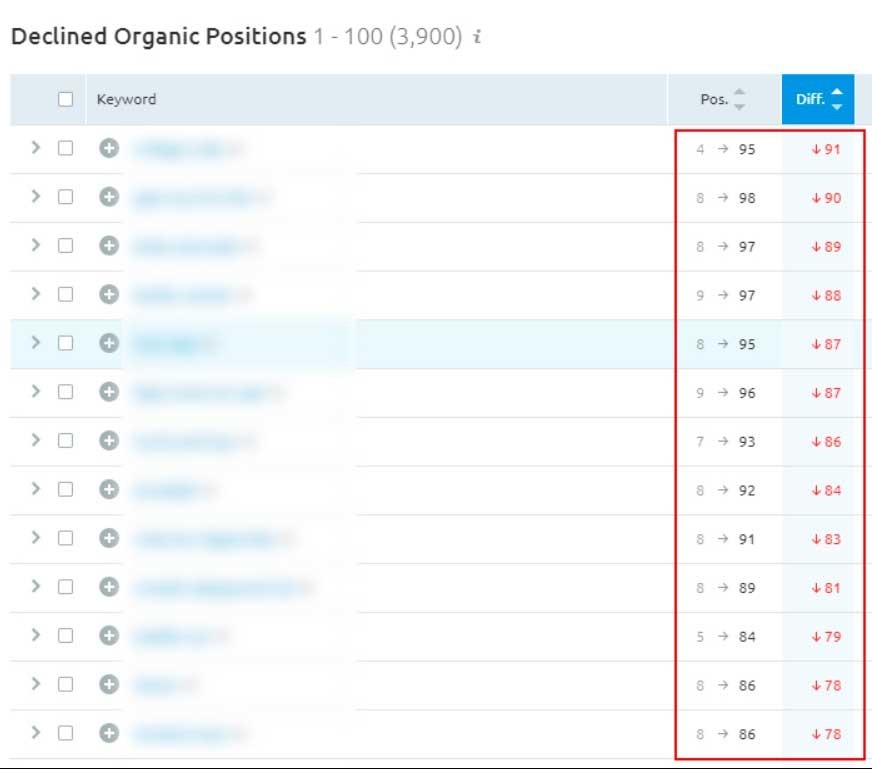Screen dimensions: 872x769
Task: Select the checkbox in the 8 → 97 row
Action: point(66,246)
